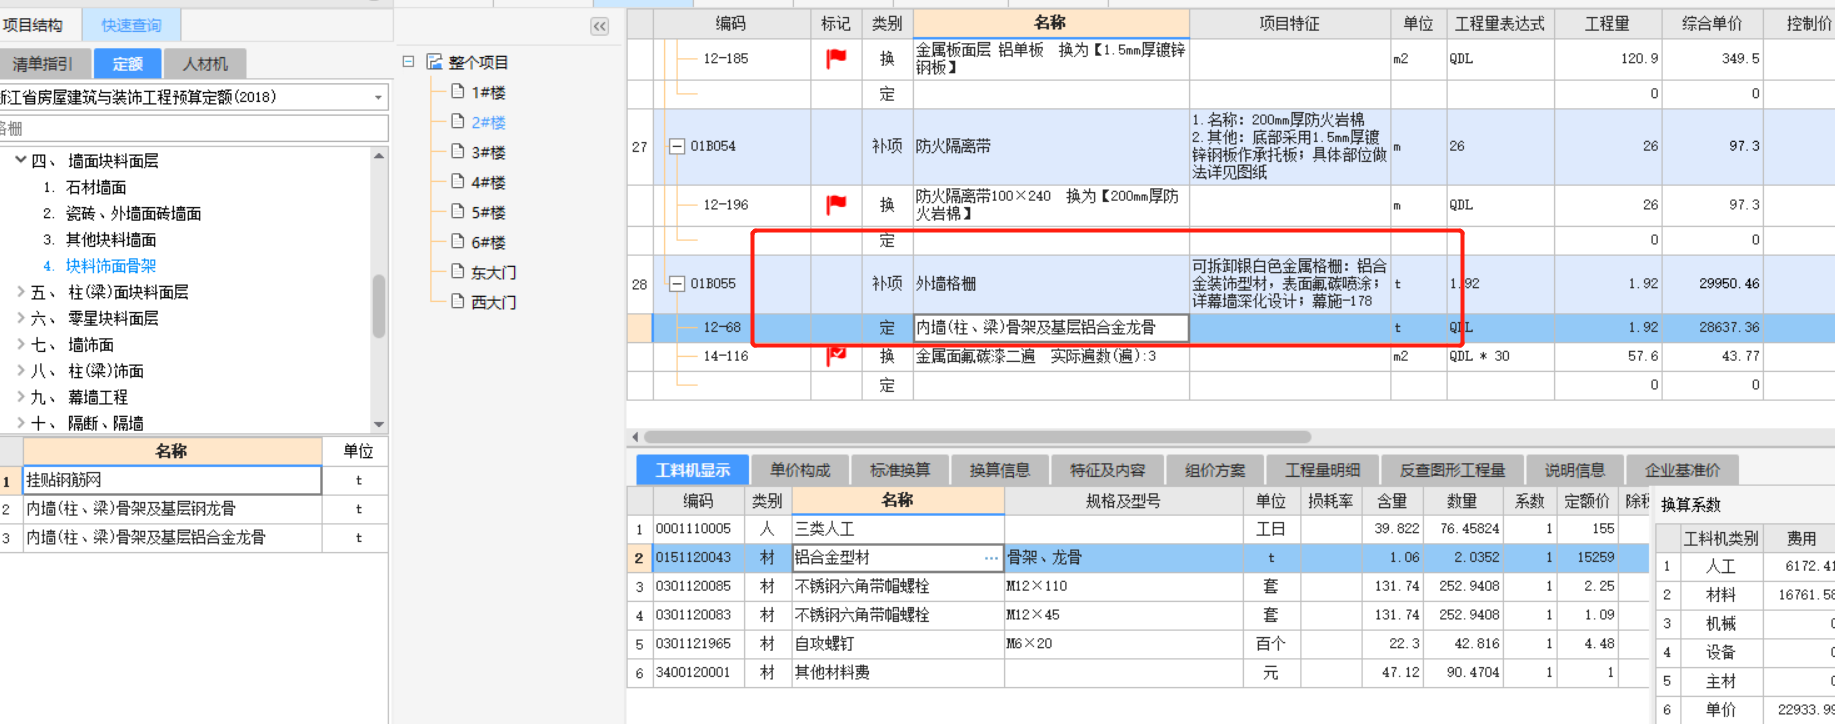Select 6#楼 in project tree

click(488, 242)
